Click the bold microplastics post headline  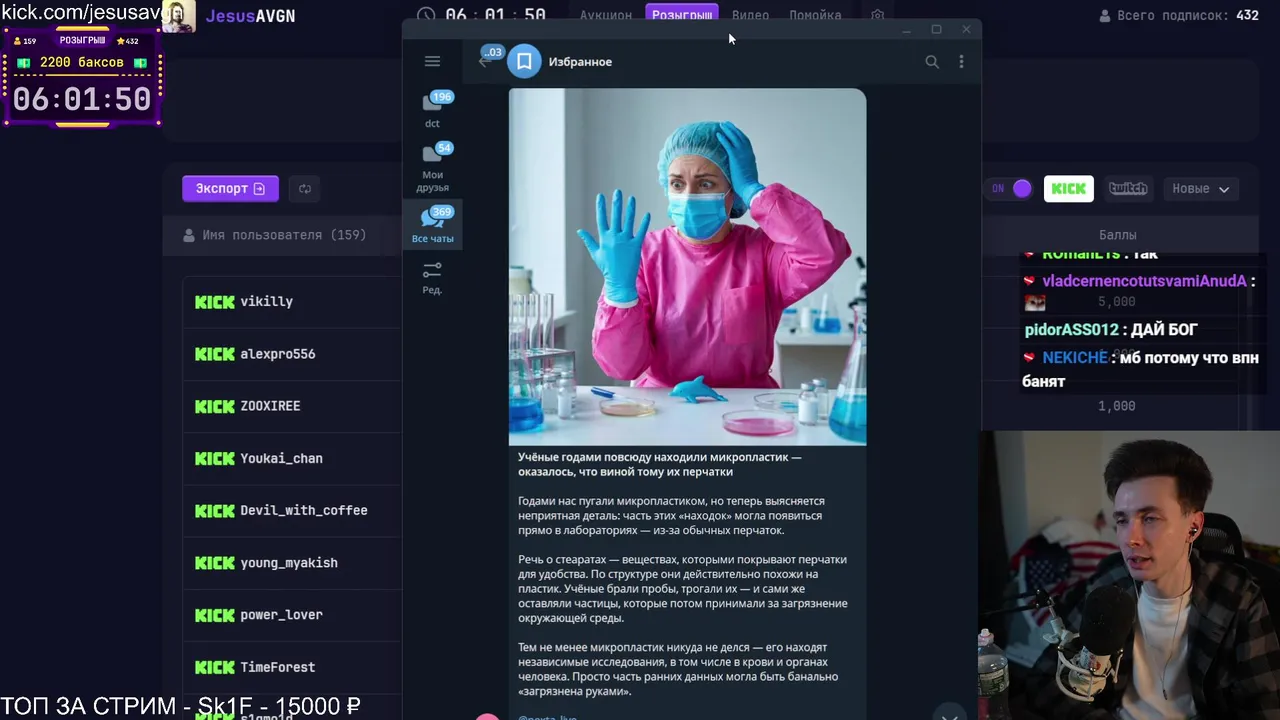pos(660,464)
